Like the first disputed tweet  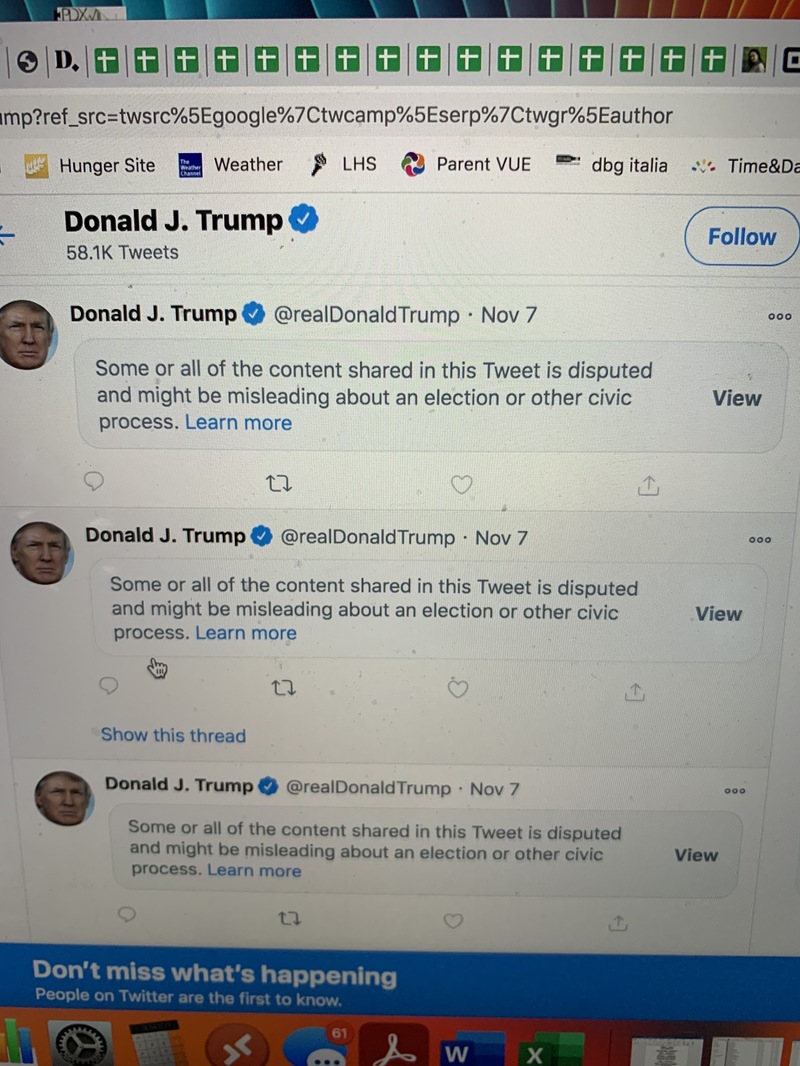click(461, 485)
